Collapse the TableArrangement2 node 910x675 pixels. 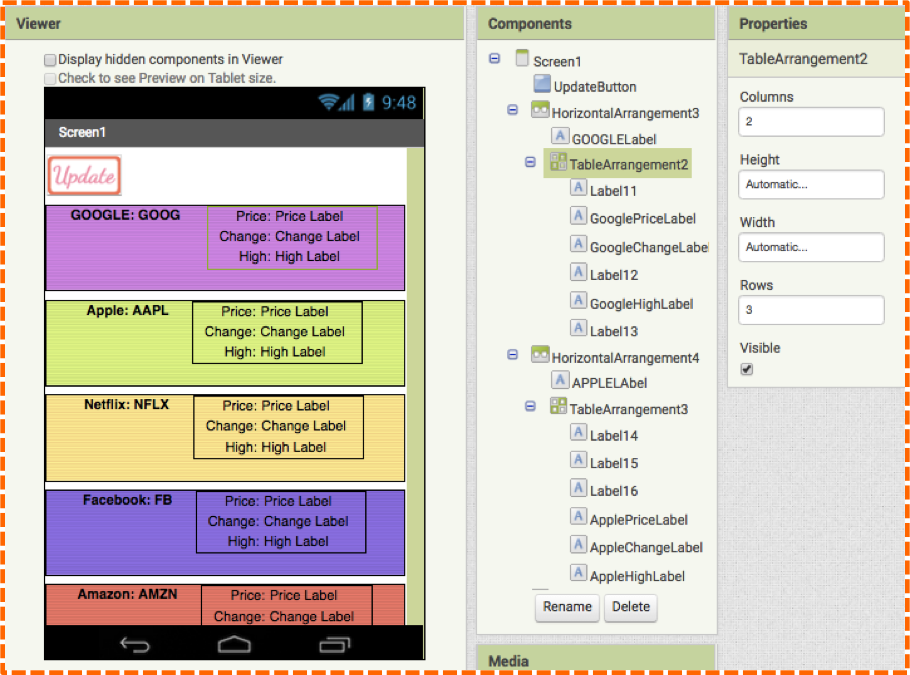[x=530, y=162]
